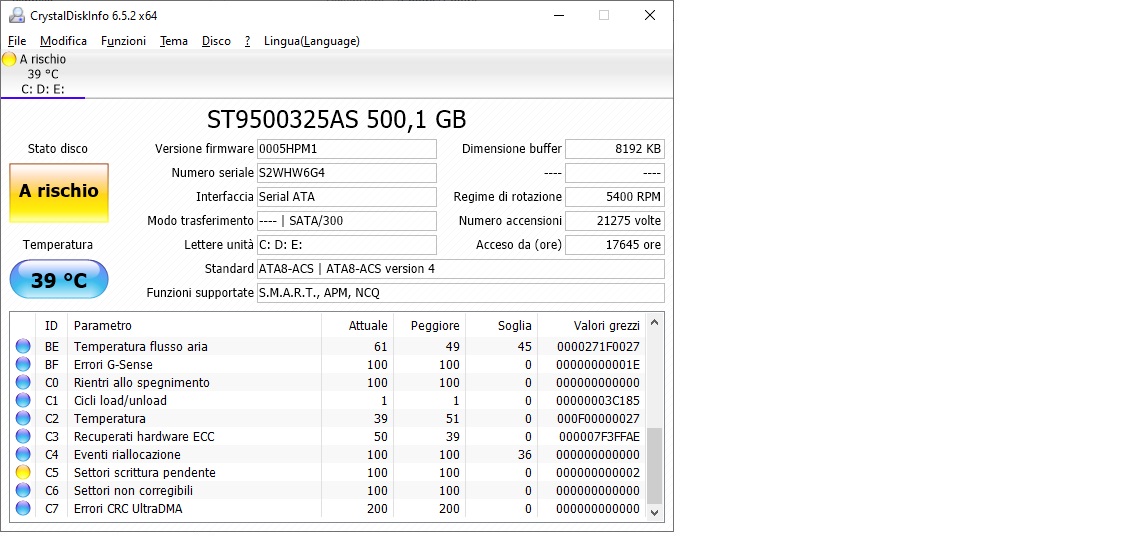
Task: Click raw value 0000271F0027
Action: (599, 346)
